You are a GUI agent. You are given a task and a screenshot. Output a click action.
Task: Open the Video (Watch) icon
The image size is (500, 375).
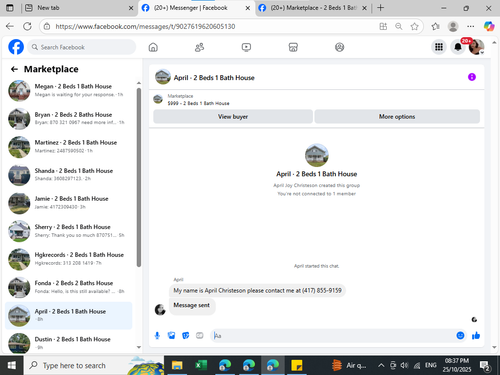coord(246,47)
